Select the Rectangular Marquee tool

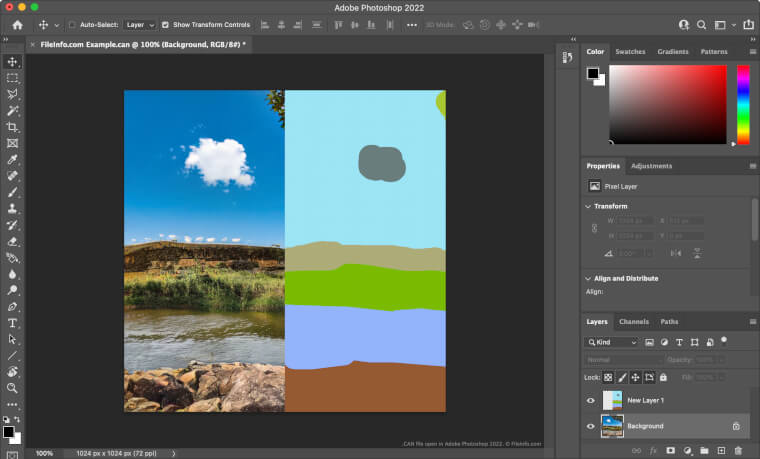point(12,78)
